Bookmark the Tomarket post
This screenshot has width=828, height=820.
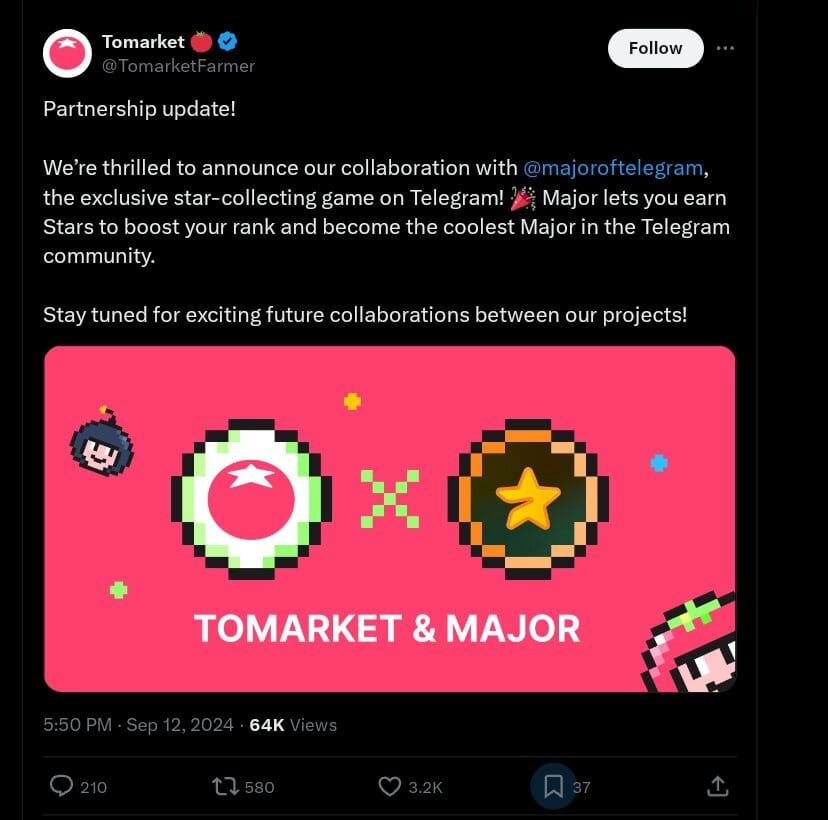[553, 787]
